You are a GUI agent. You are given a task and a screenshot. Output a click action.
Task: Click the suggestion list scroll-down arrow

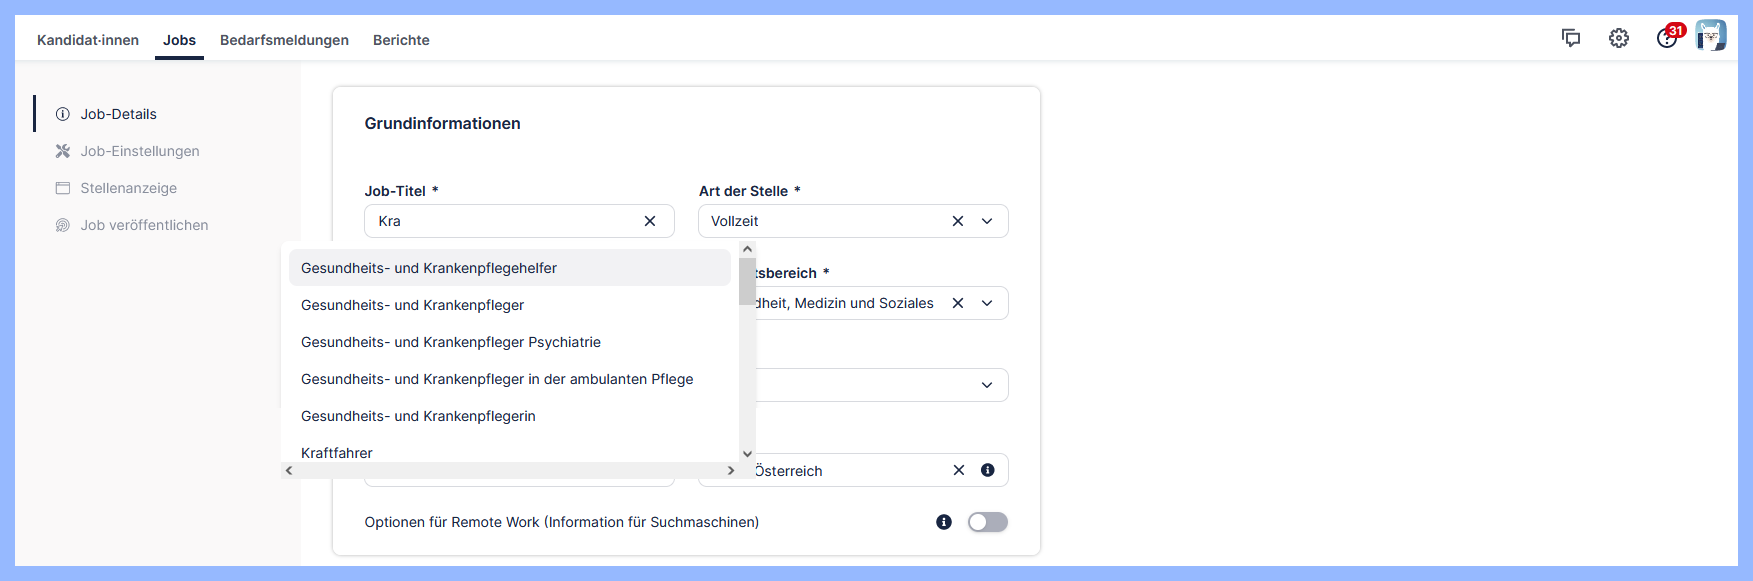coord(747,453)
